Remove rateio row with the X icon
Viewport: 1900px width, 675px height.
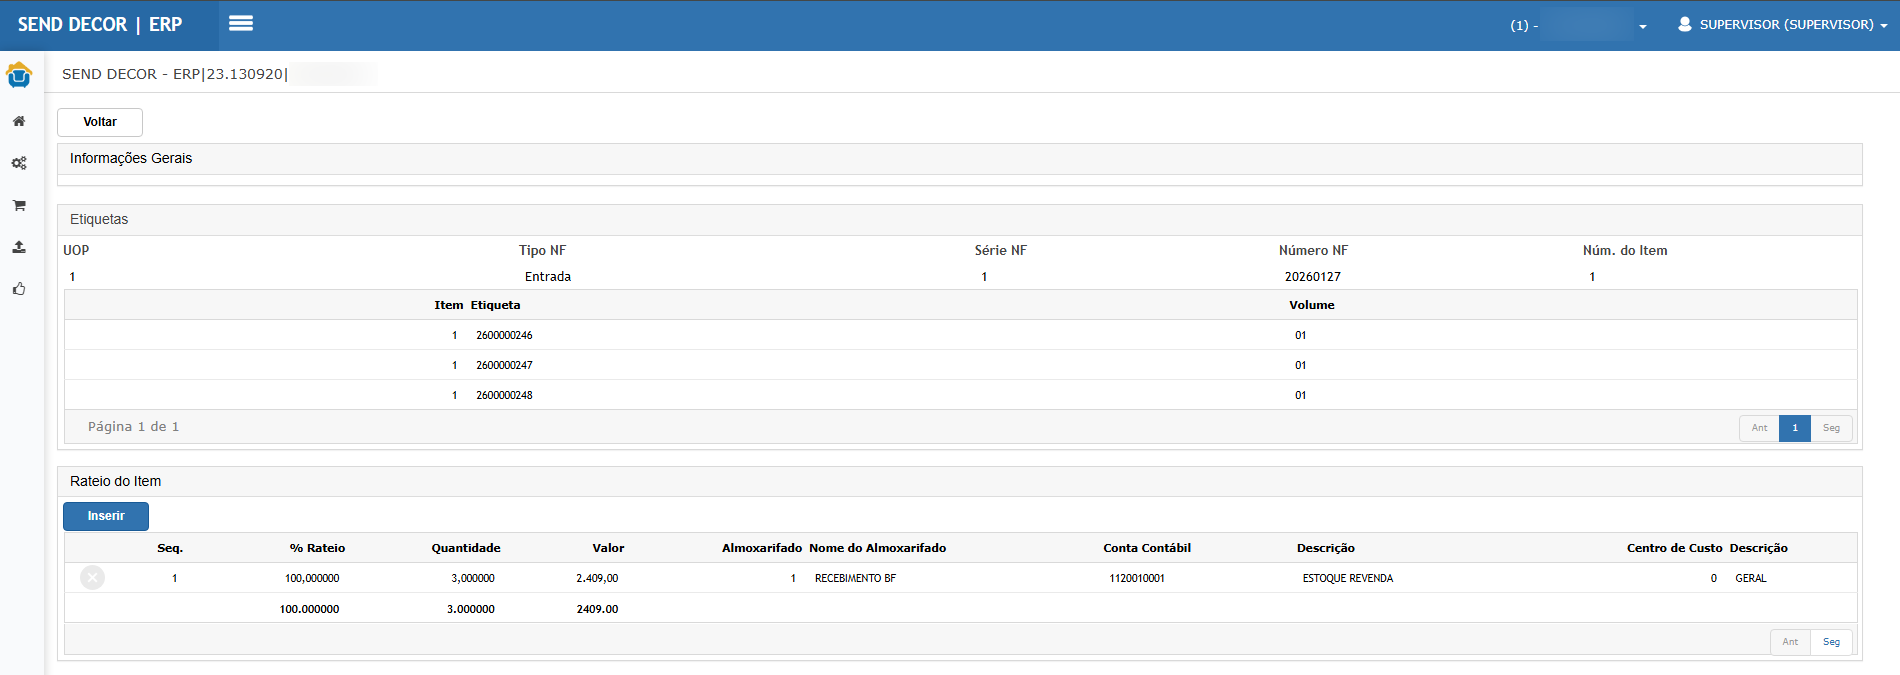coord(92,578)
